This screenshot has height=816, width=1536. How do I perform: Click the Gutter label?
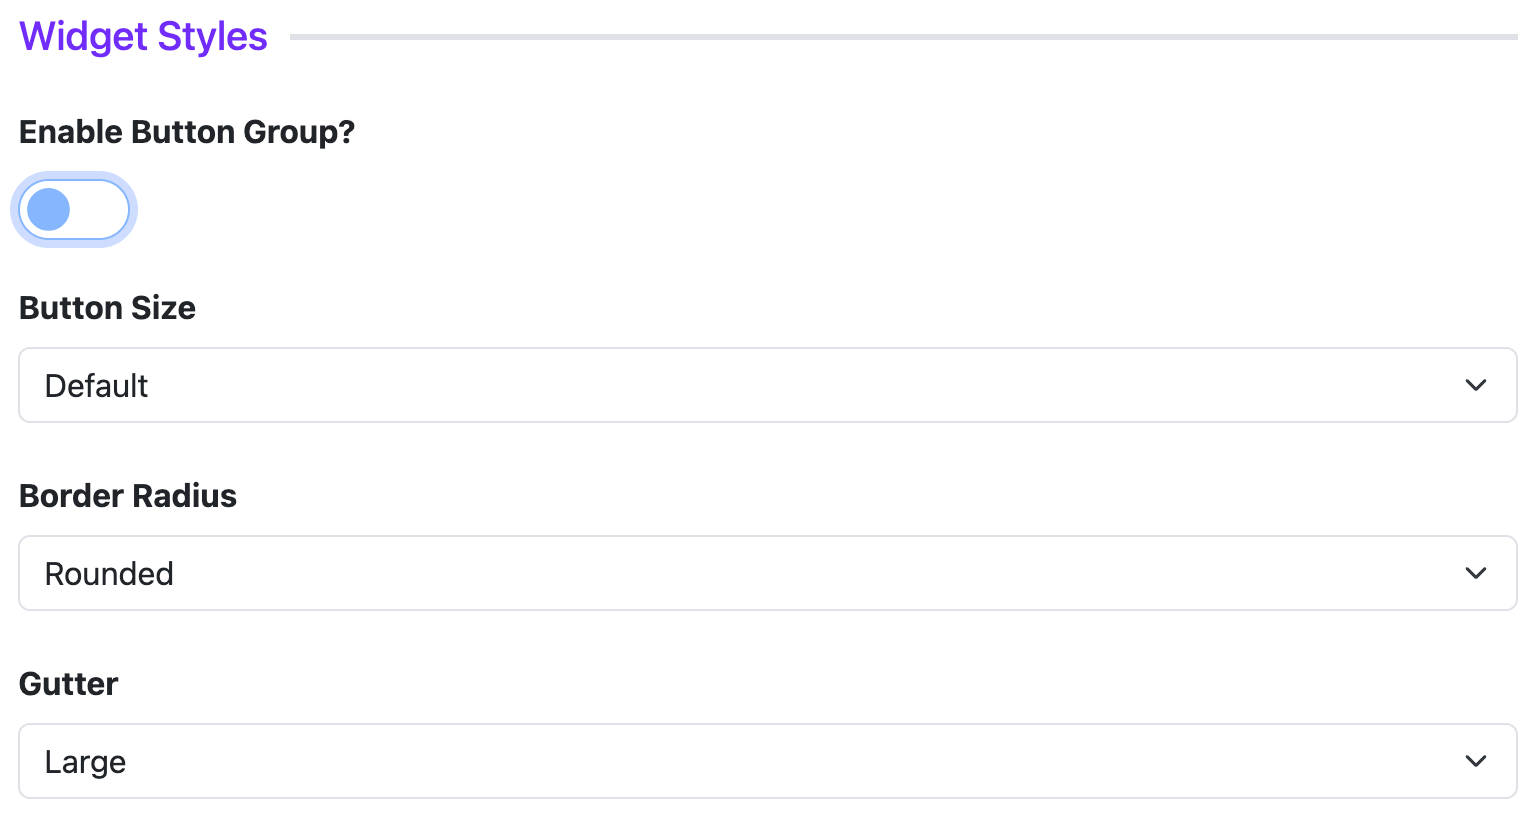(x=68, y=684)
